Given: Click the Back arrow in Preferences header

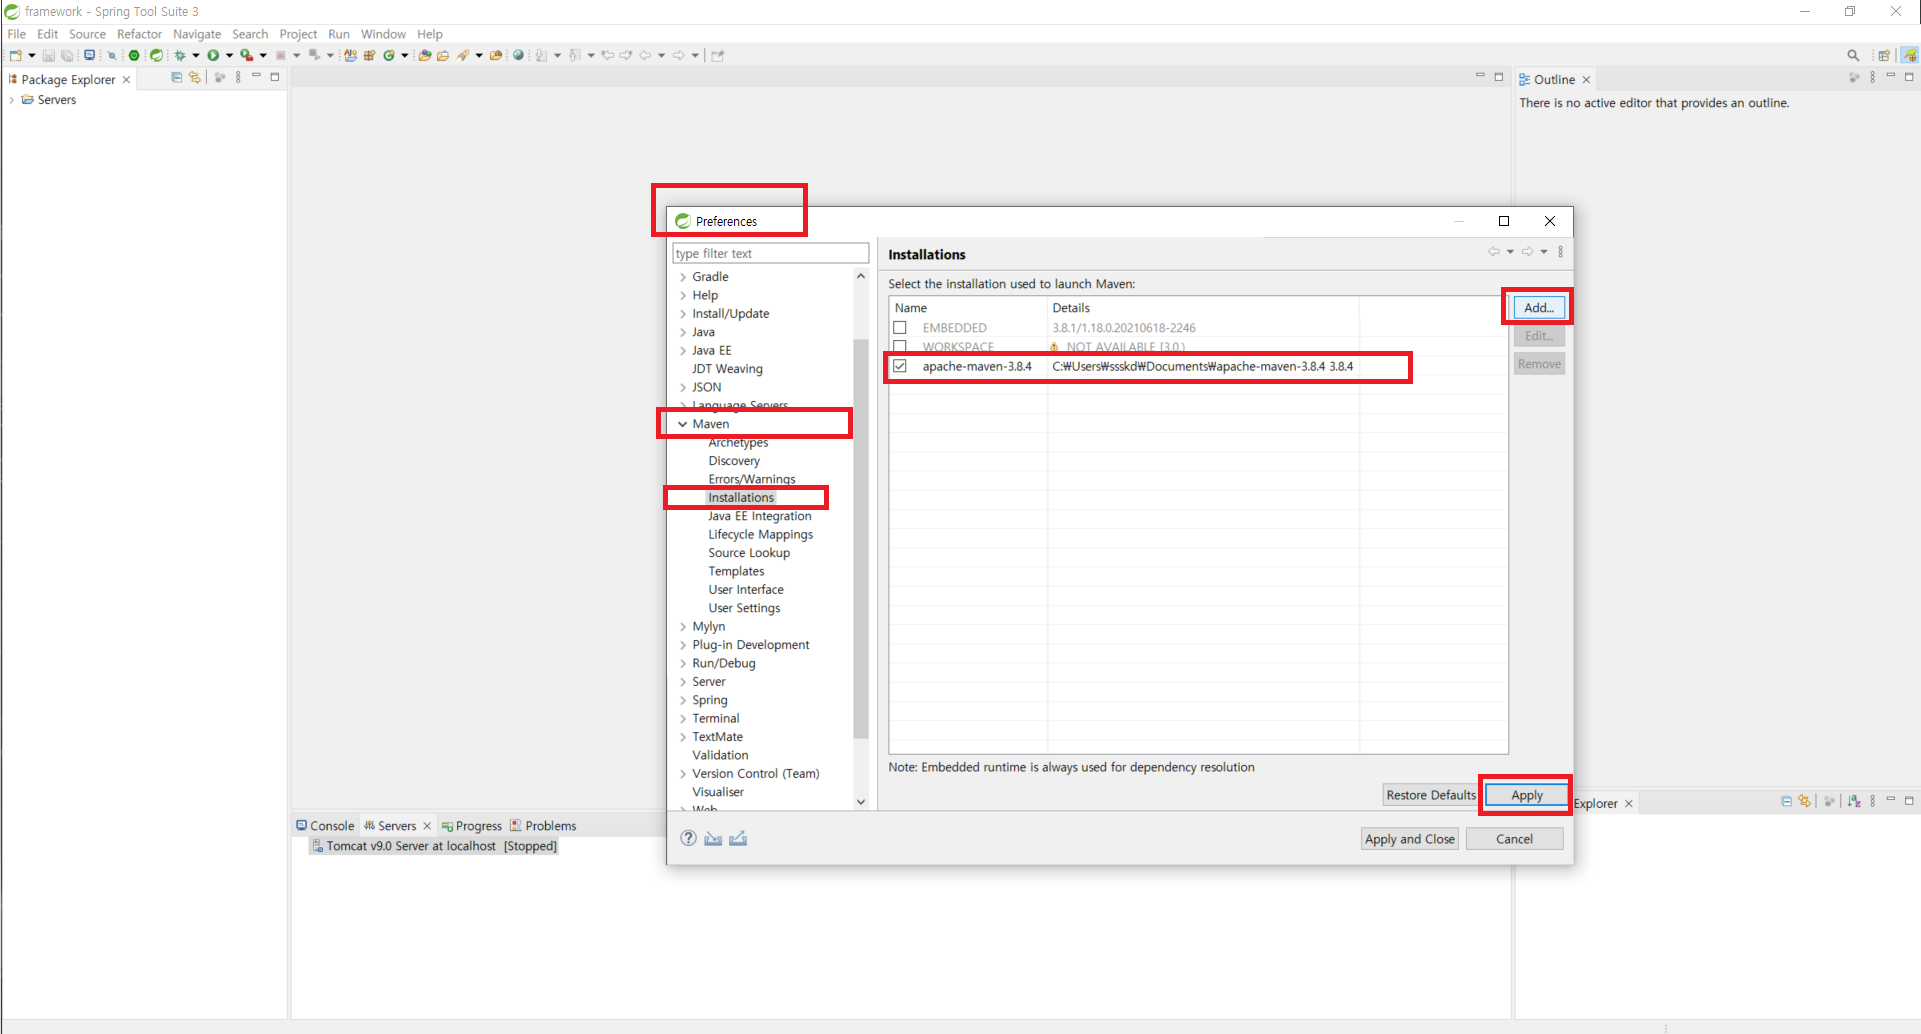Looking at the screenshot, I should click(1494, 252).
